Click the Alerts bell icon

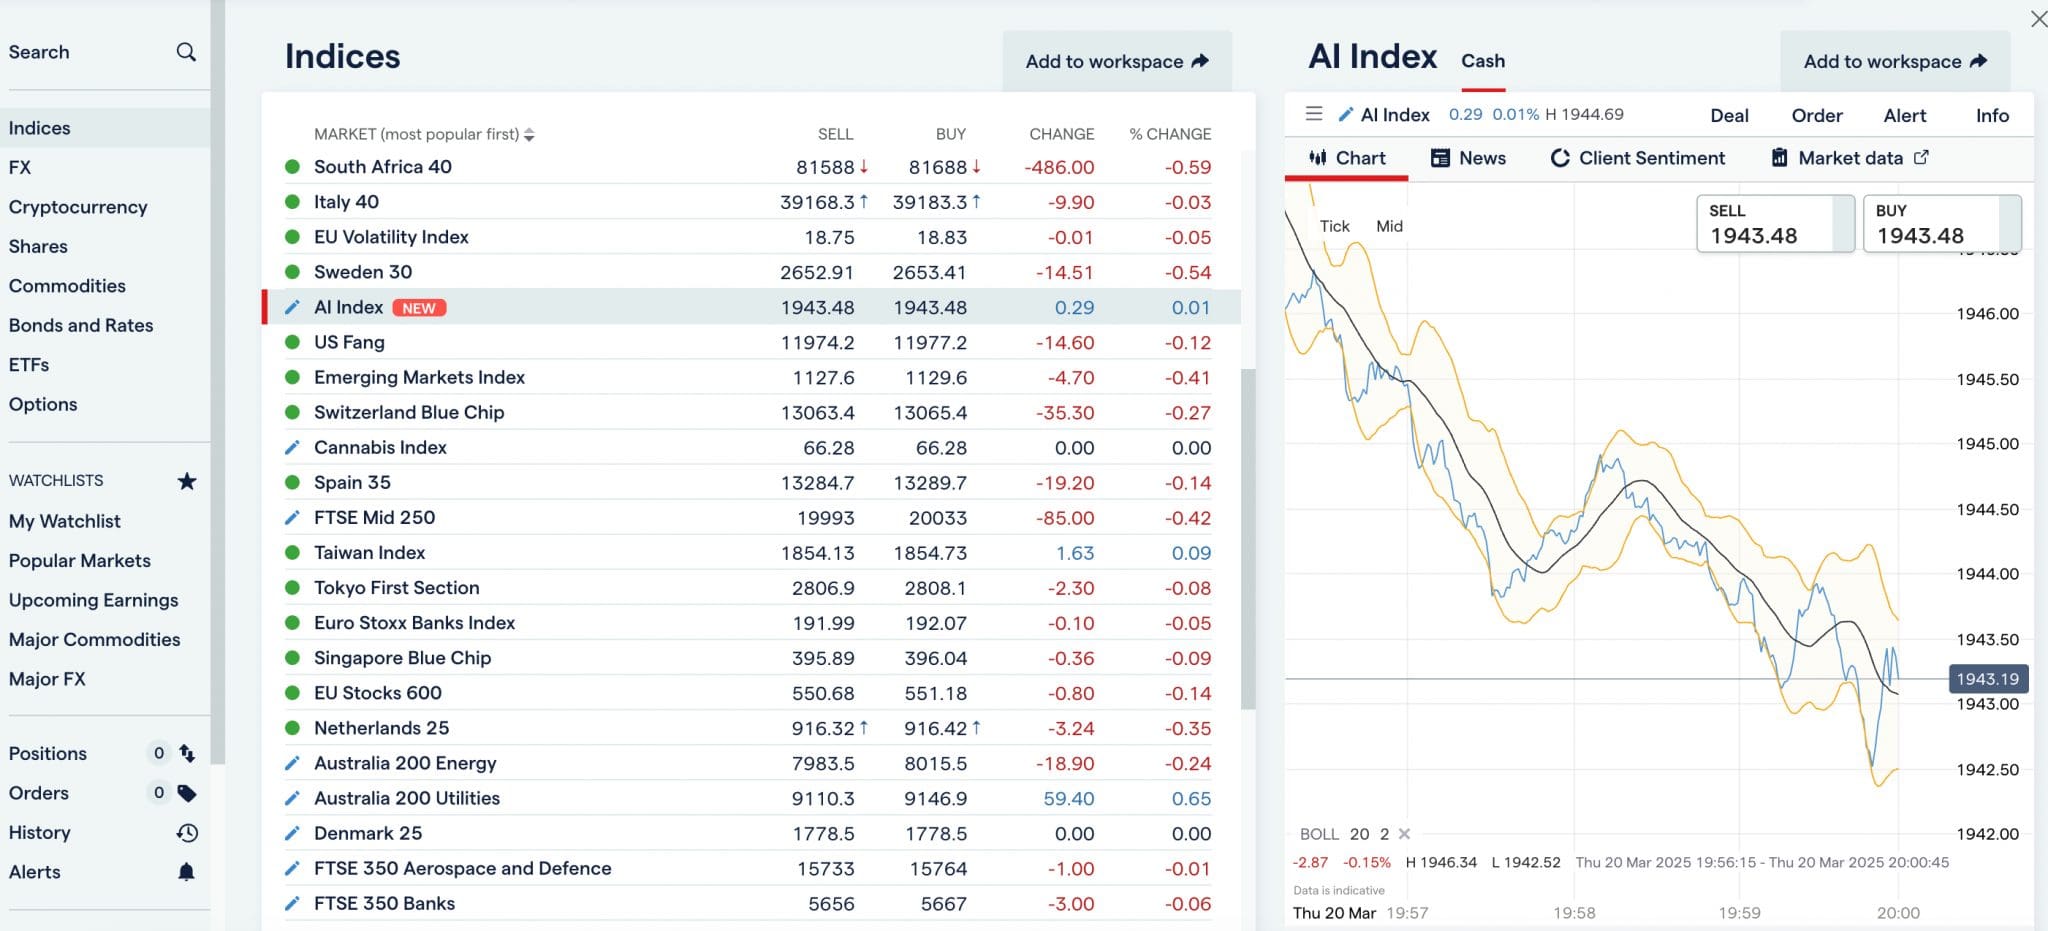186,872
